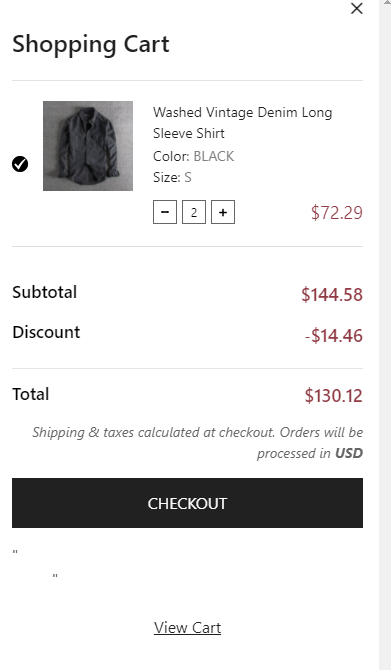Image resolution: width=391 pixels, height=670 pixels.
Task: Open the denim shirt product thumbnail
Action: [88, 146]
